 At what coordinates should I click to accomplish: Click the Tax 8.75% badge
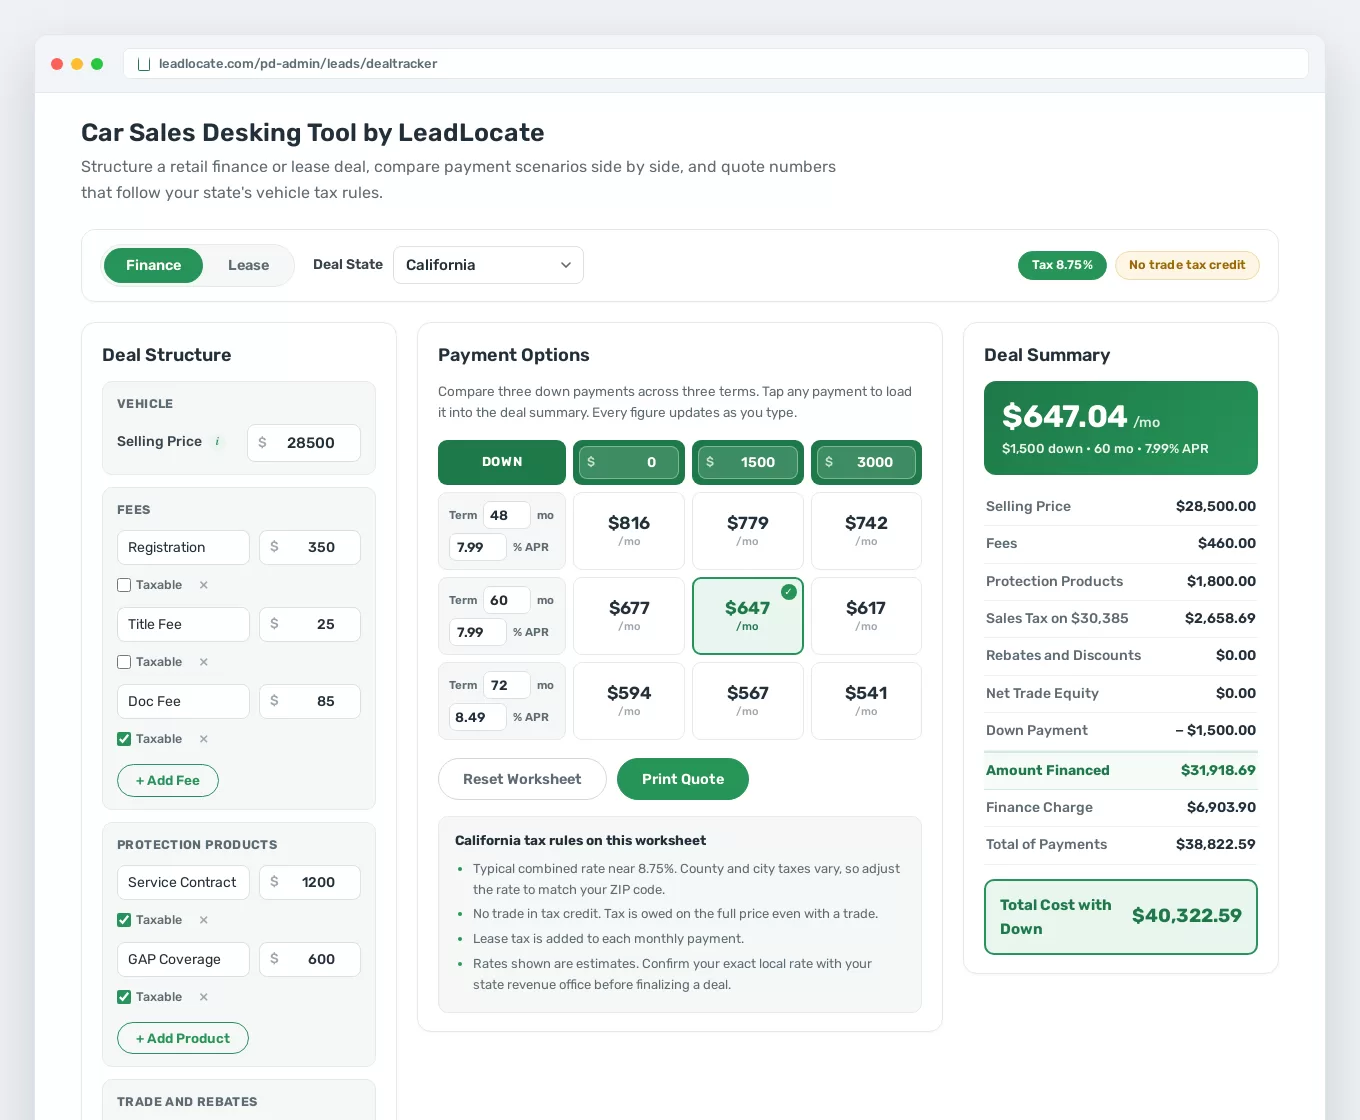click(1062, 265)
